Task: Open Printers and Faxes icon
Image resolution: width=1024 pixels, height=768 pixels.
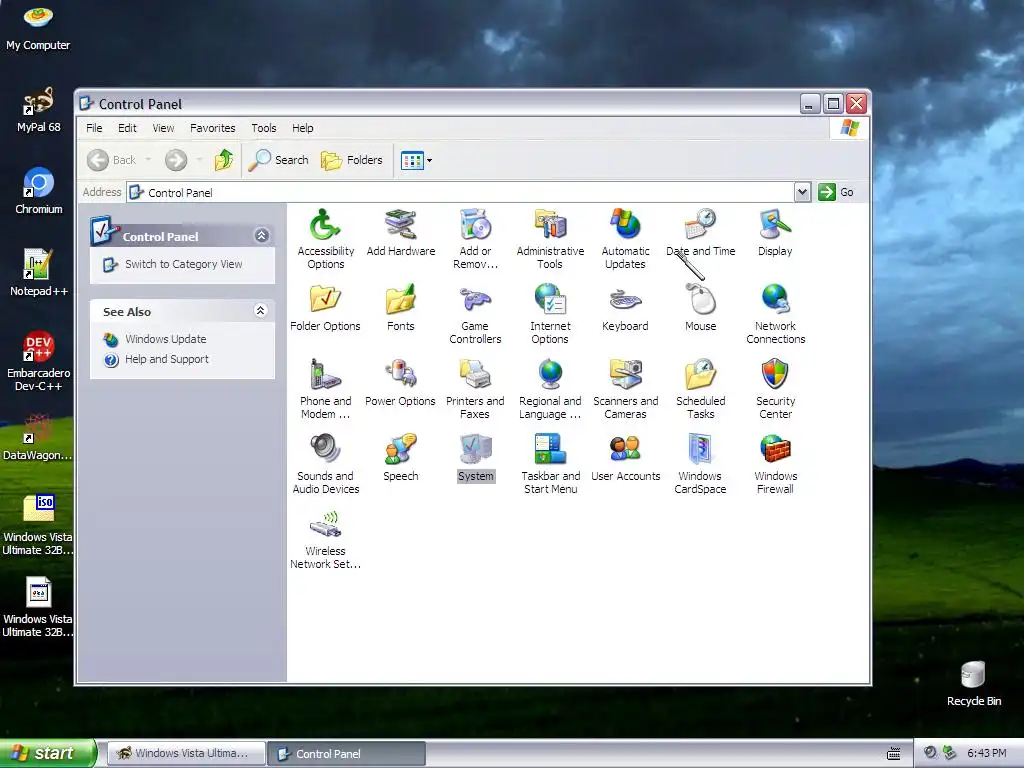Action: pos(475,389)
